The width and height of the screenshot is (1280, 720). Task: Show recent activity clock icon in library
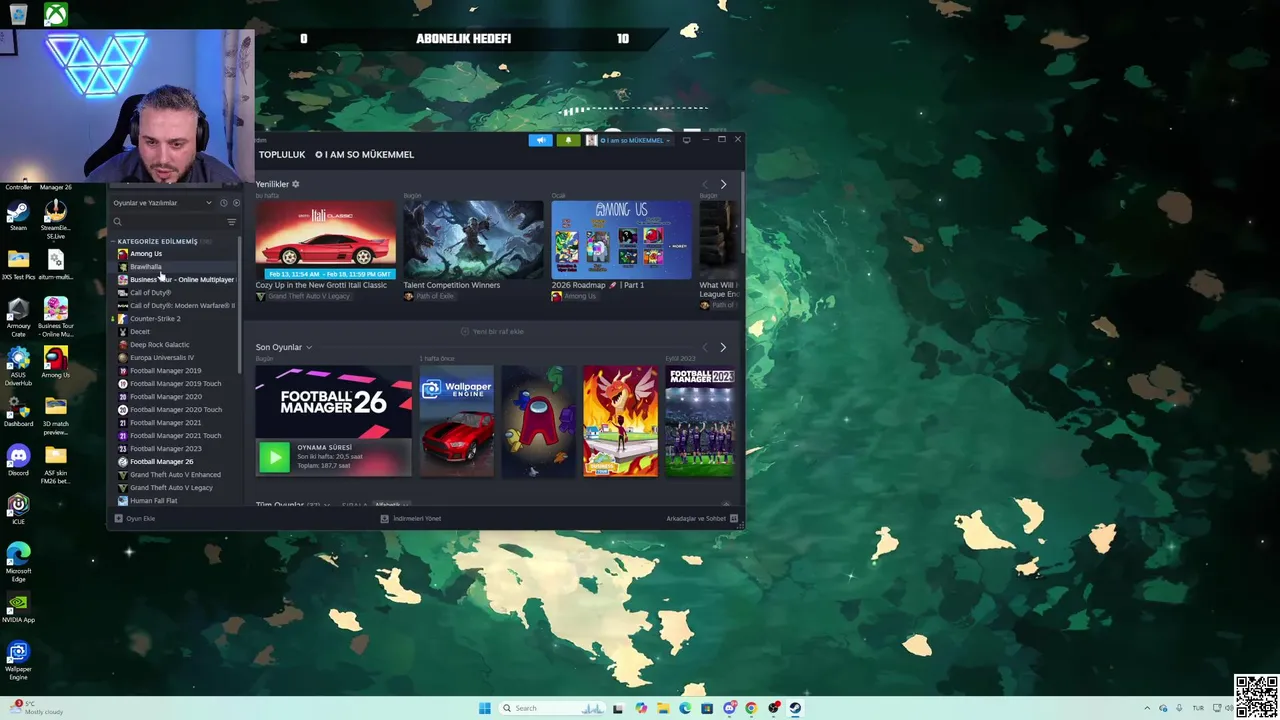pos(223,203)
